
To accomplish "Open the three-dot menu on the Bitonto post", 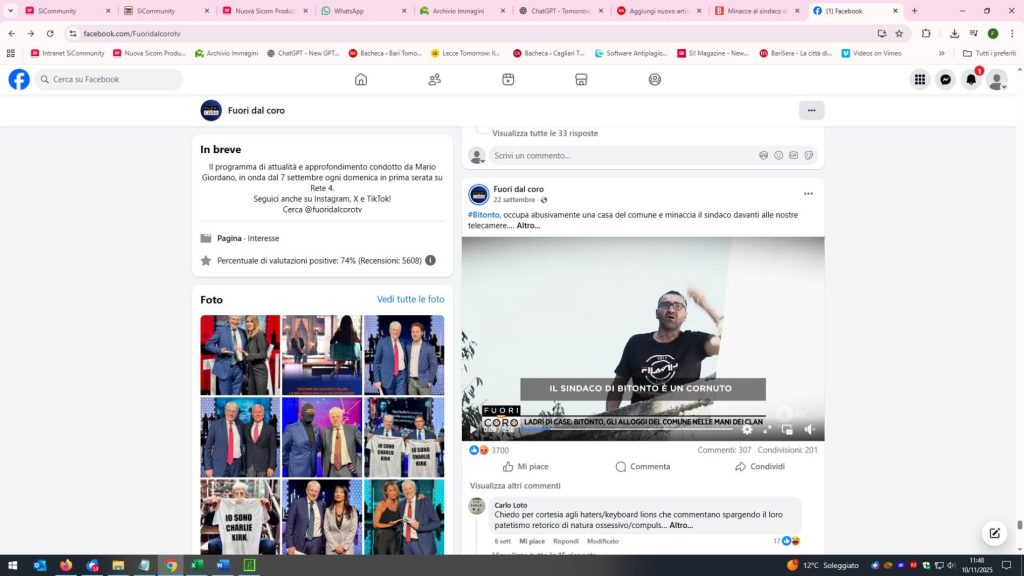I will click(x=808, y=194).
